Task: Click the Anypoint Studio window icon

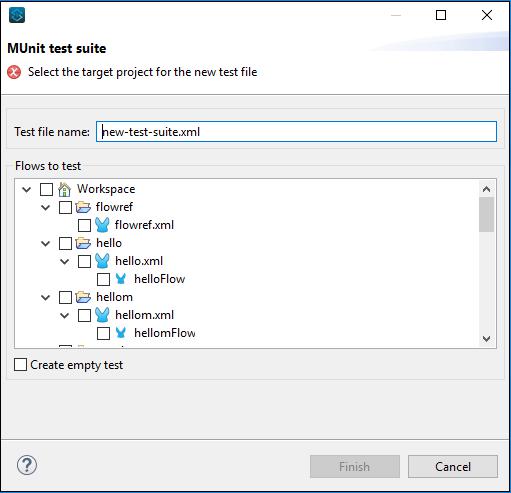Action: [17, 15]
